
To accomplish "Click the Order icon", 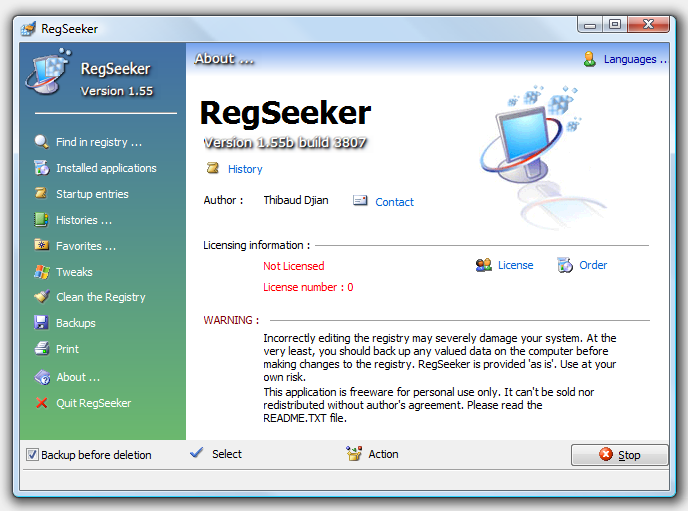I will [565, 265].
